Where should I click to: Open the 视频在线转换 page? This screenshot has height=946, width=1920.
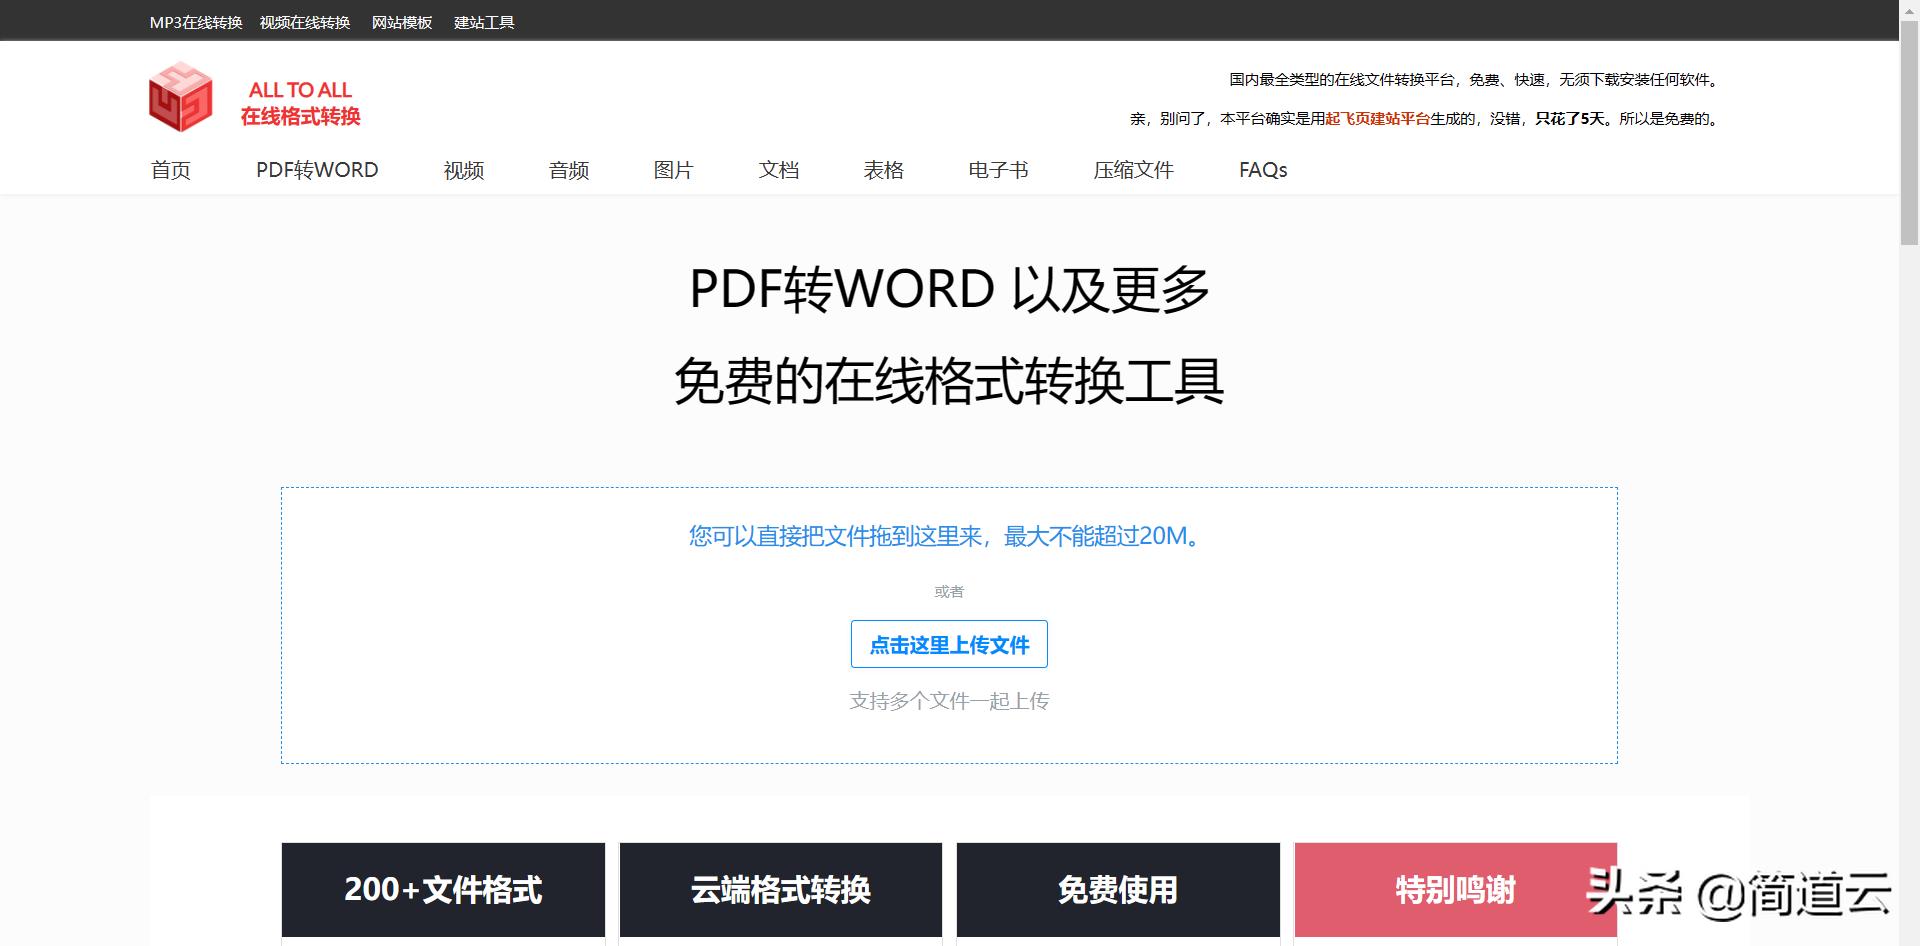(x=305, y=21)
